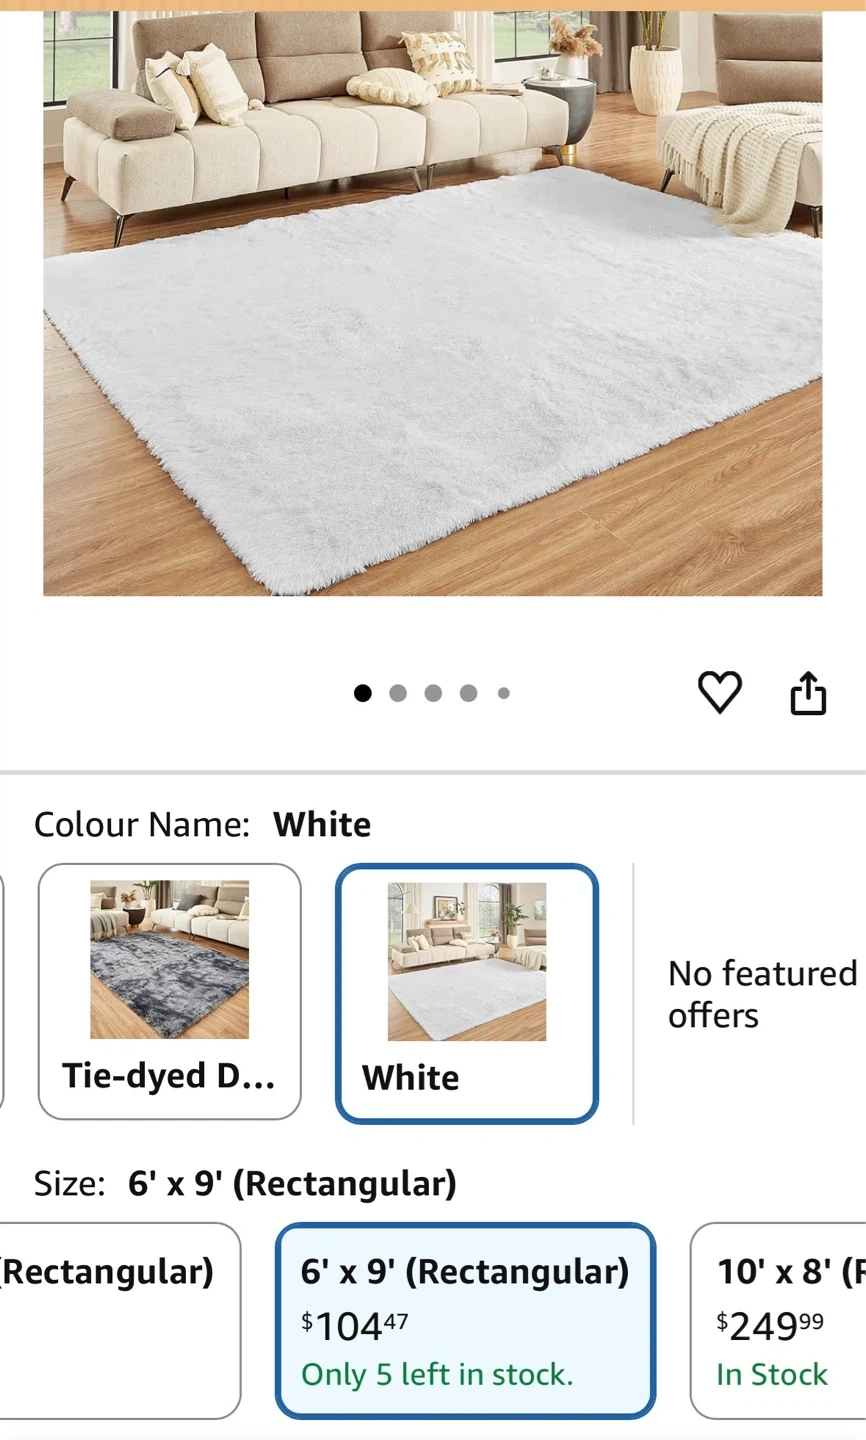Image resolution: width=866 pixels, height=1440 pixels.
Task: Jump to second product image dot
Action: 398,693
